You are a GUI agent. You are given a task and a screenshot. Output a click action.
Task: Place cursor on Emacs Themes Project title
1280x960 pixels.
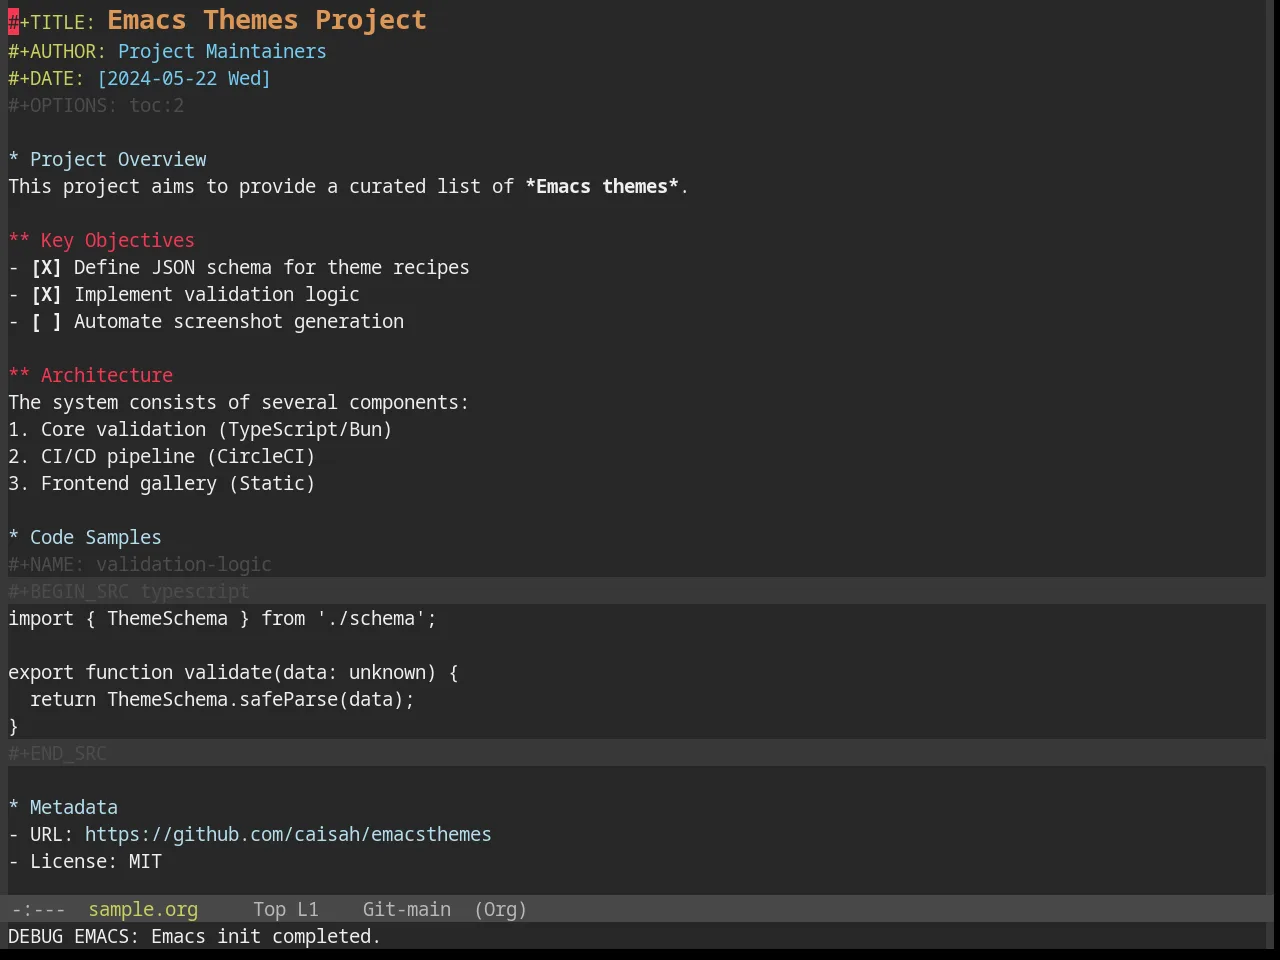(267, 20)
